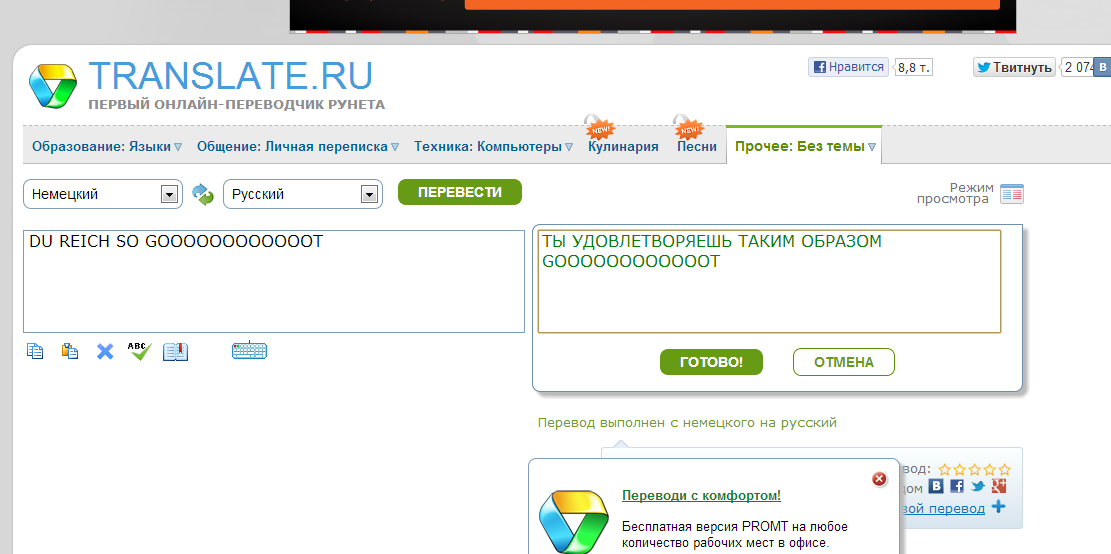Toggle the Режим просмотра view icon
Screen dimensions: 1111x554
coord(1012,194)
